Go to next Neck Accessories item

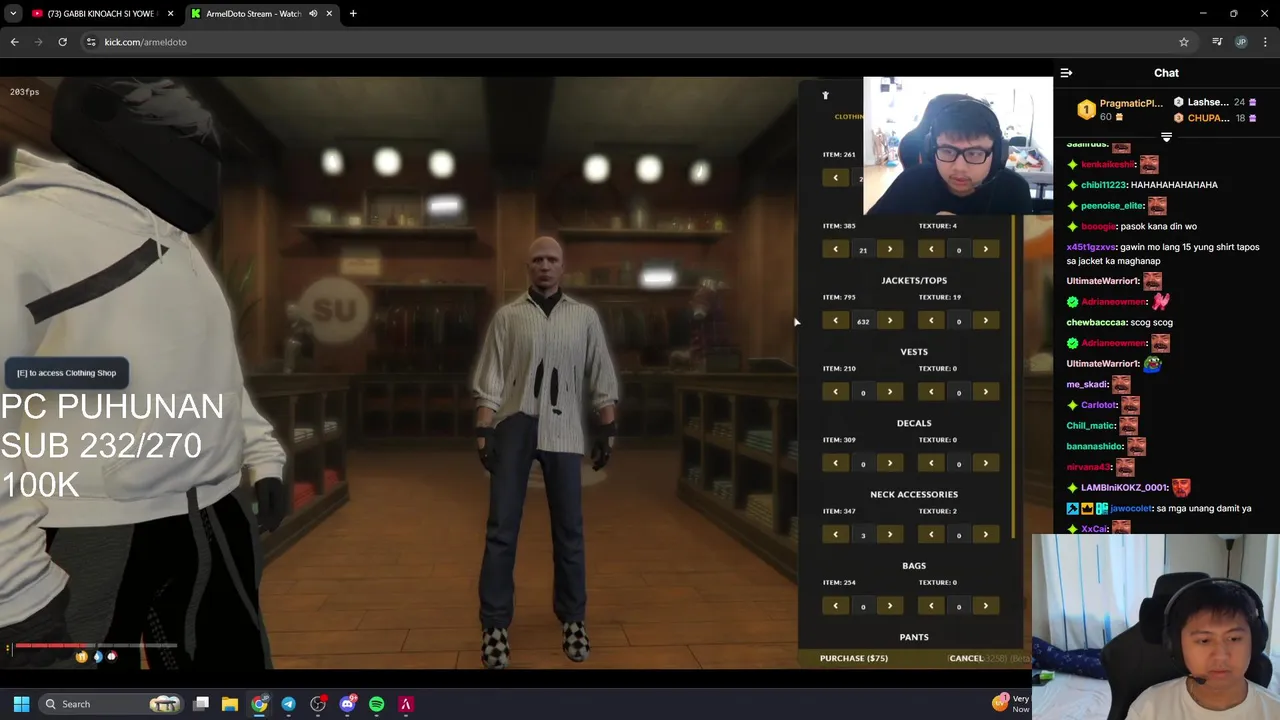[890, 534]
